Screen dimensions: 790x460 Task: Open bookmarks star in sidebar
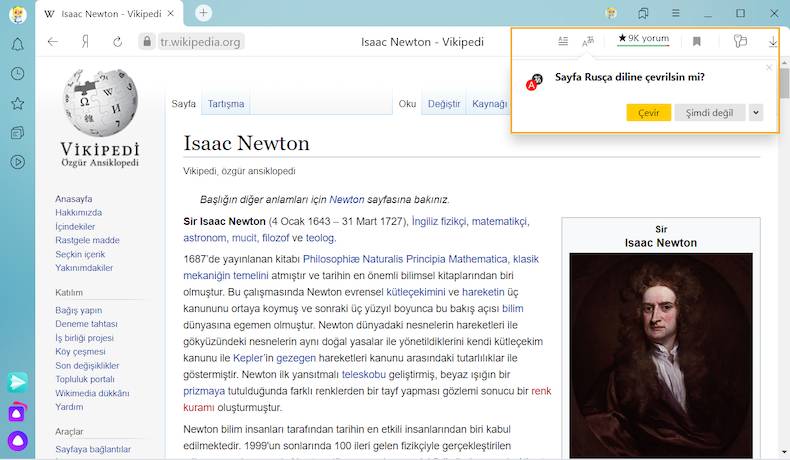pyautogui.click(x=17, y=103)
